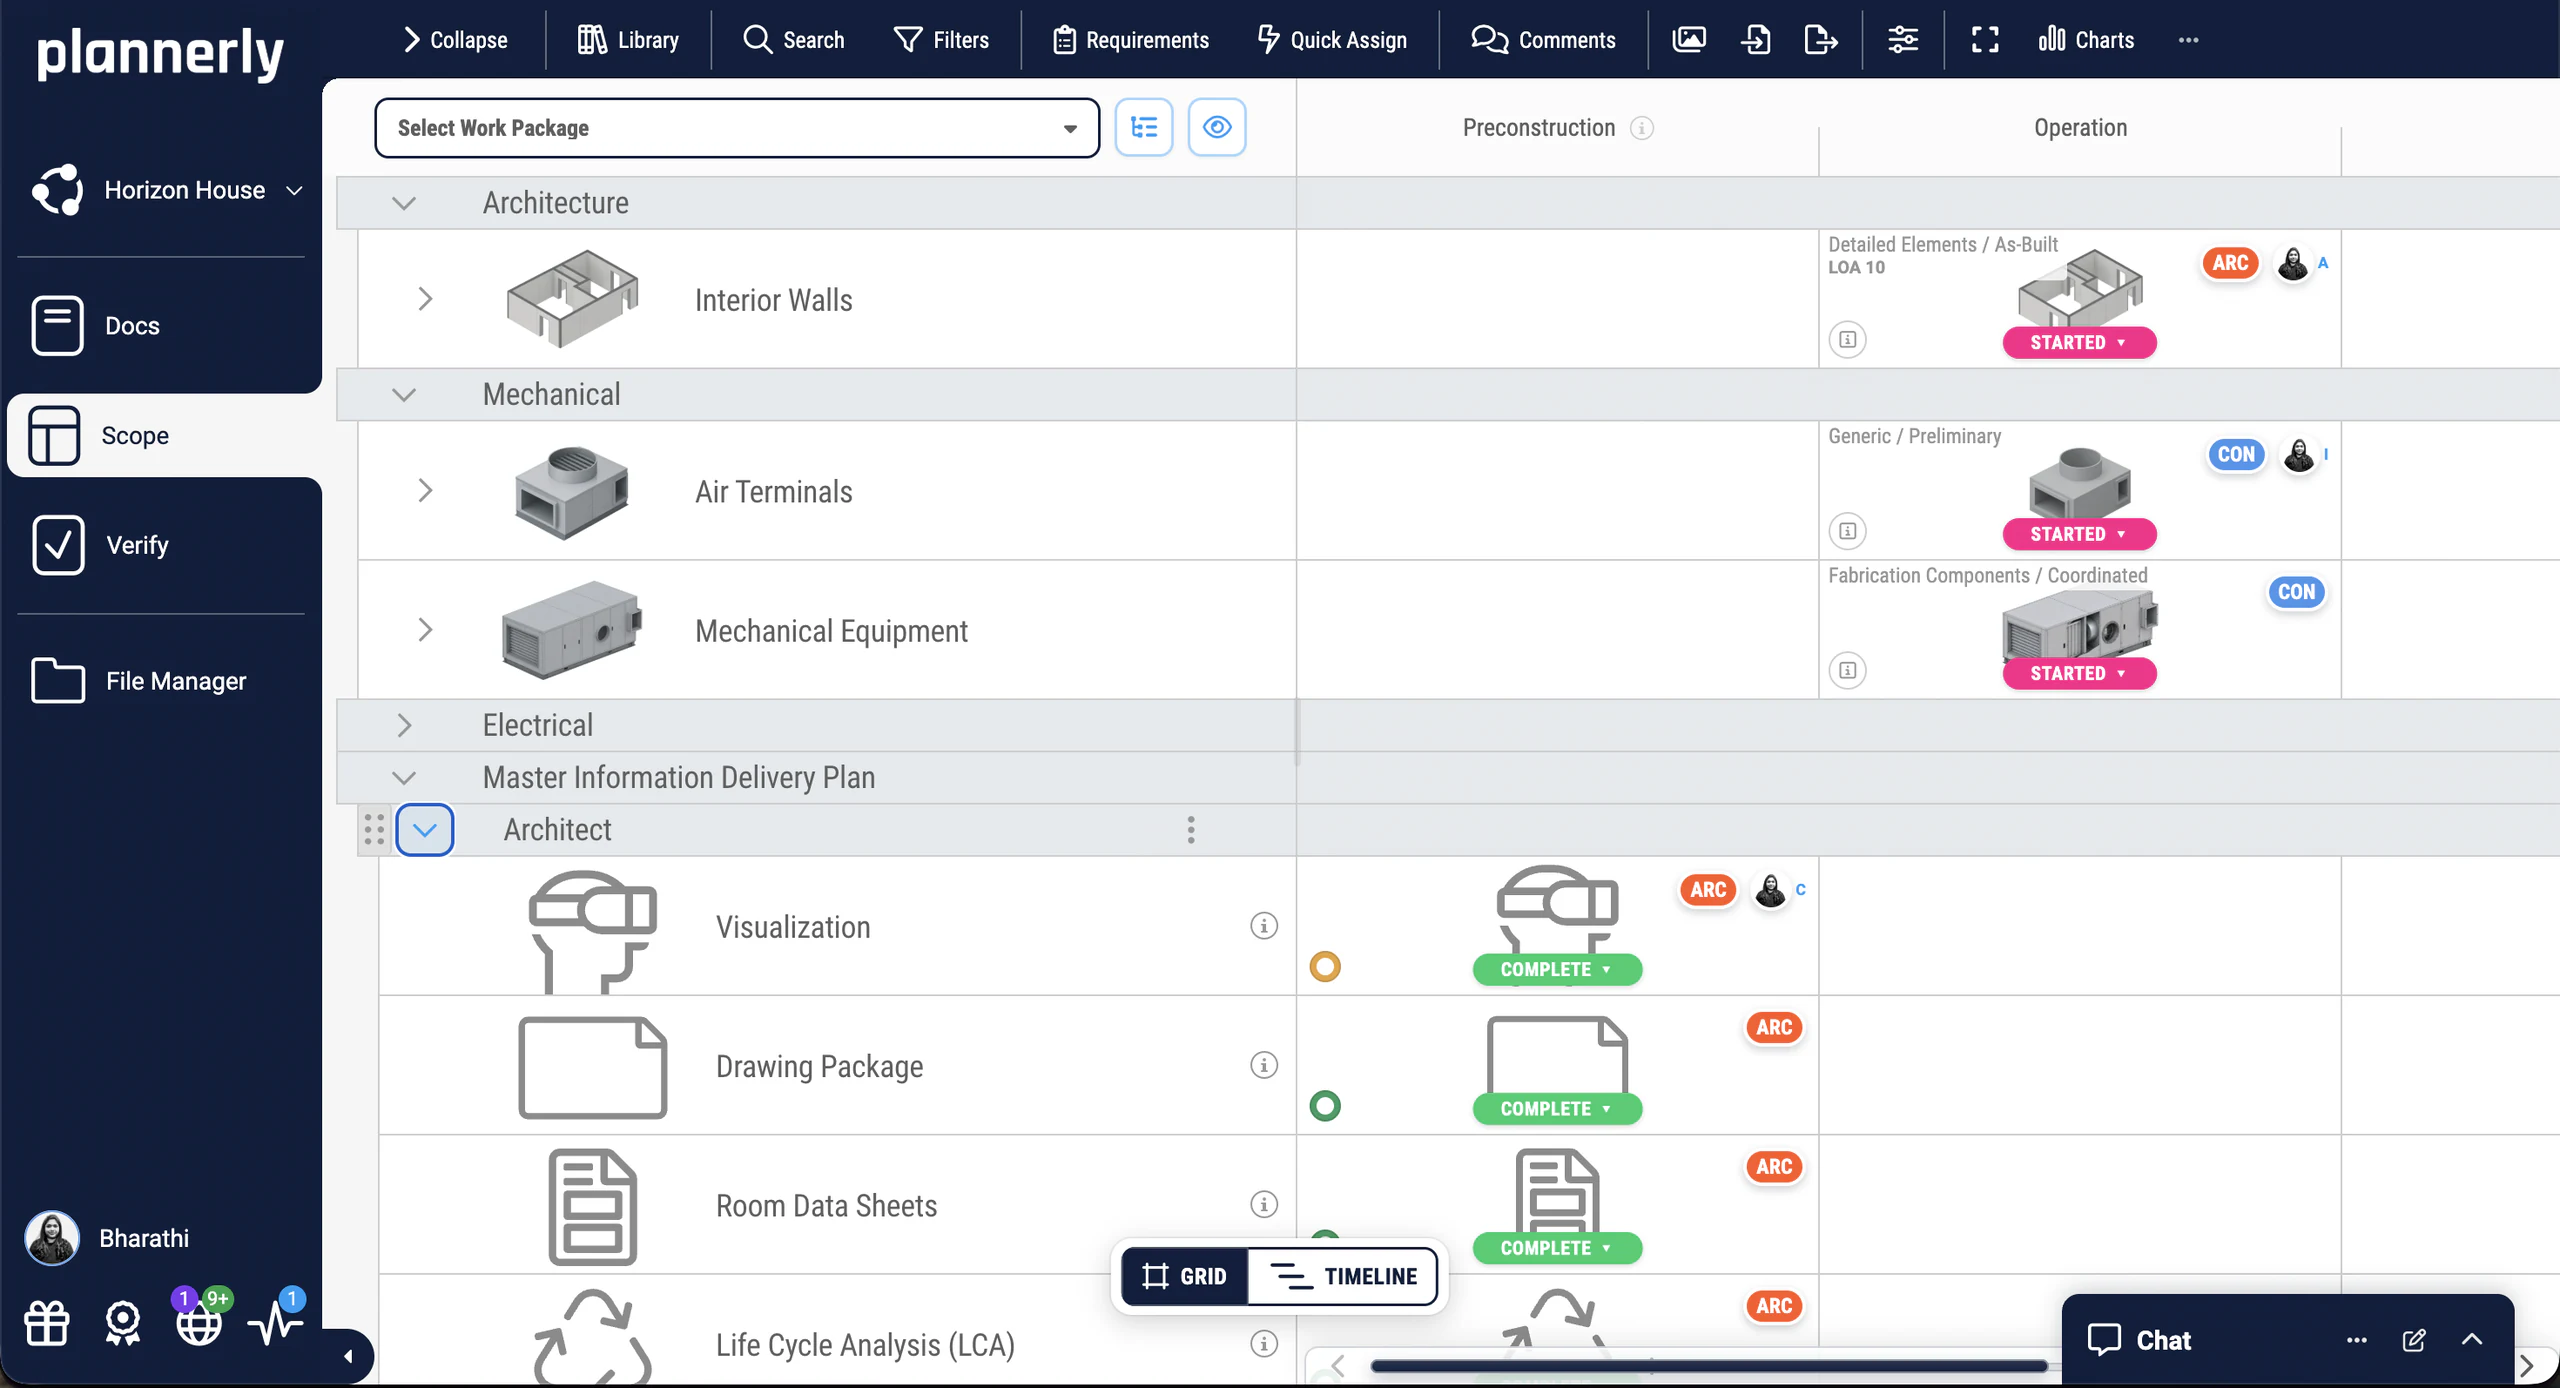The image size is (2560, 1388).
Task: Click the horizontal scrollbar at the bottom
Action: pos(1708,1365)
